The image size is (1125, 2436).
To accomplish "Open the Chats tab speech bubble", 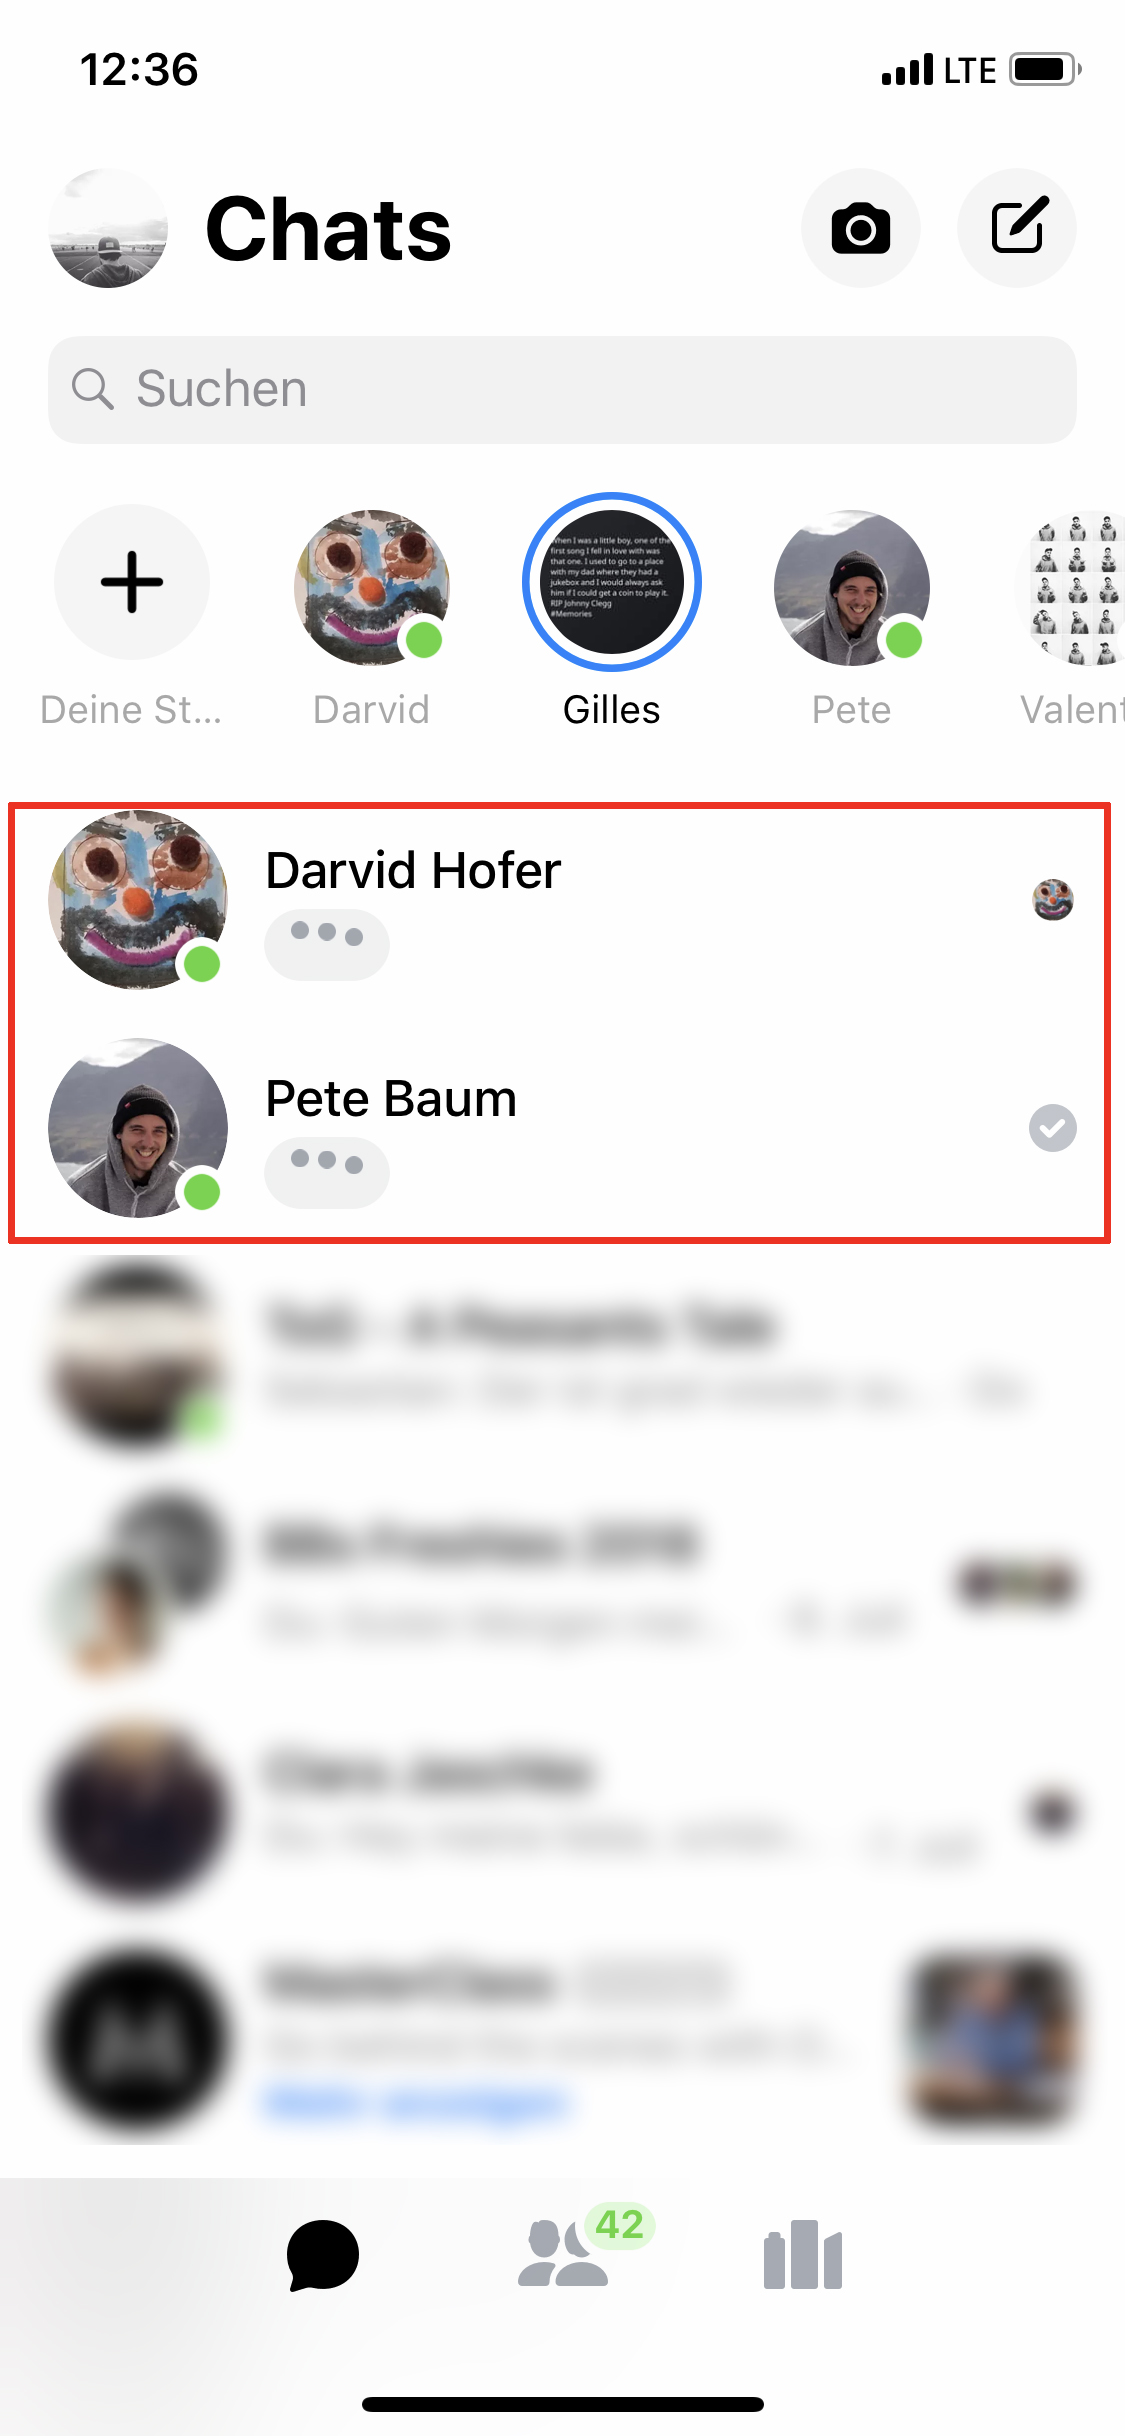I will (x=322, y=2255).
